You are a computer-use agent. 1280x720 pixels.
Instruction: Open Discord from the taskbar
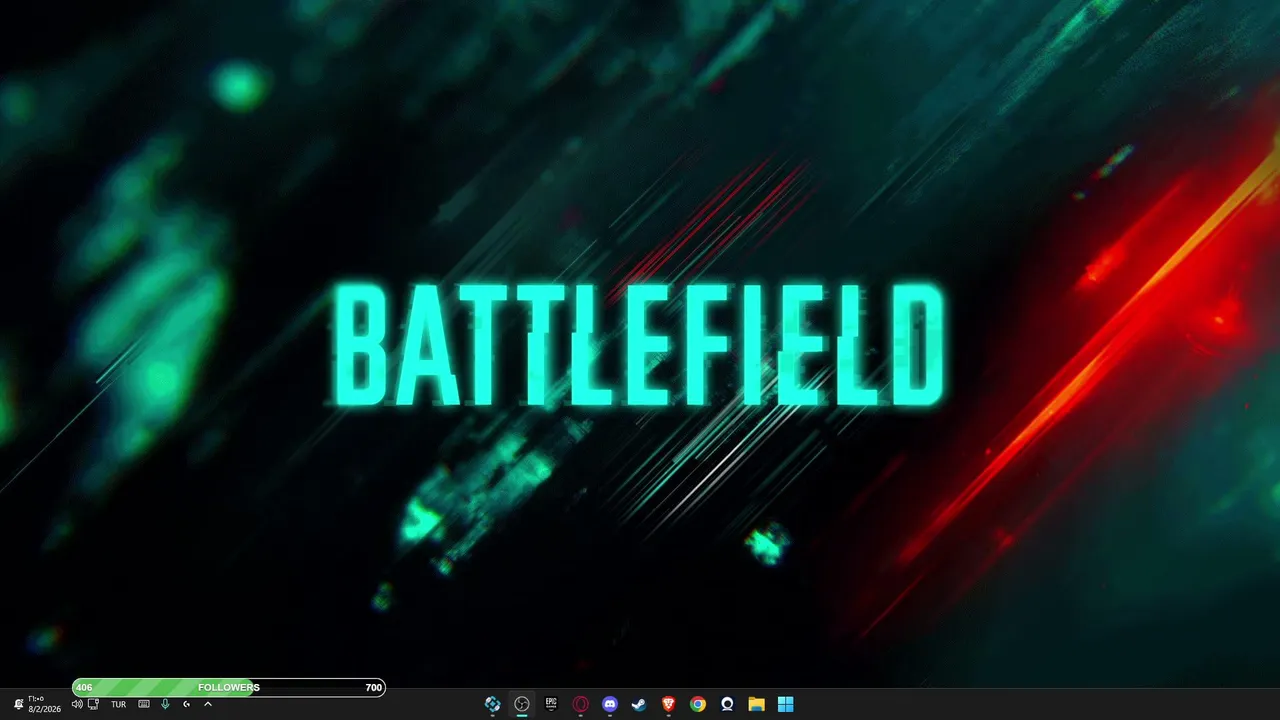pos(610,704)
